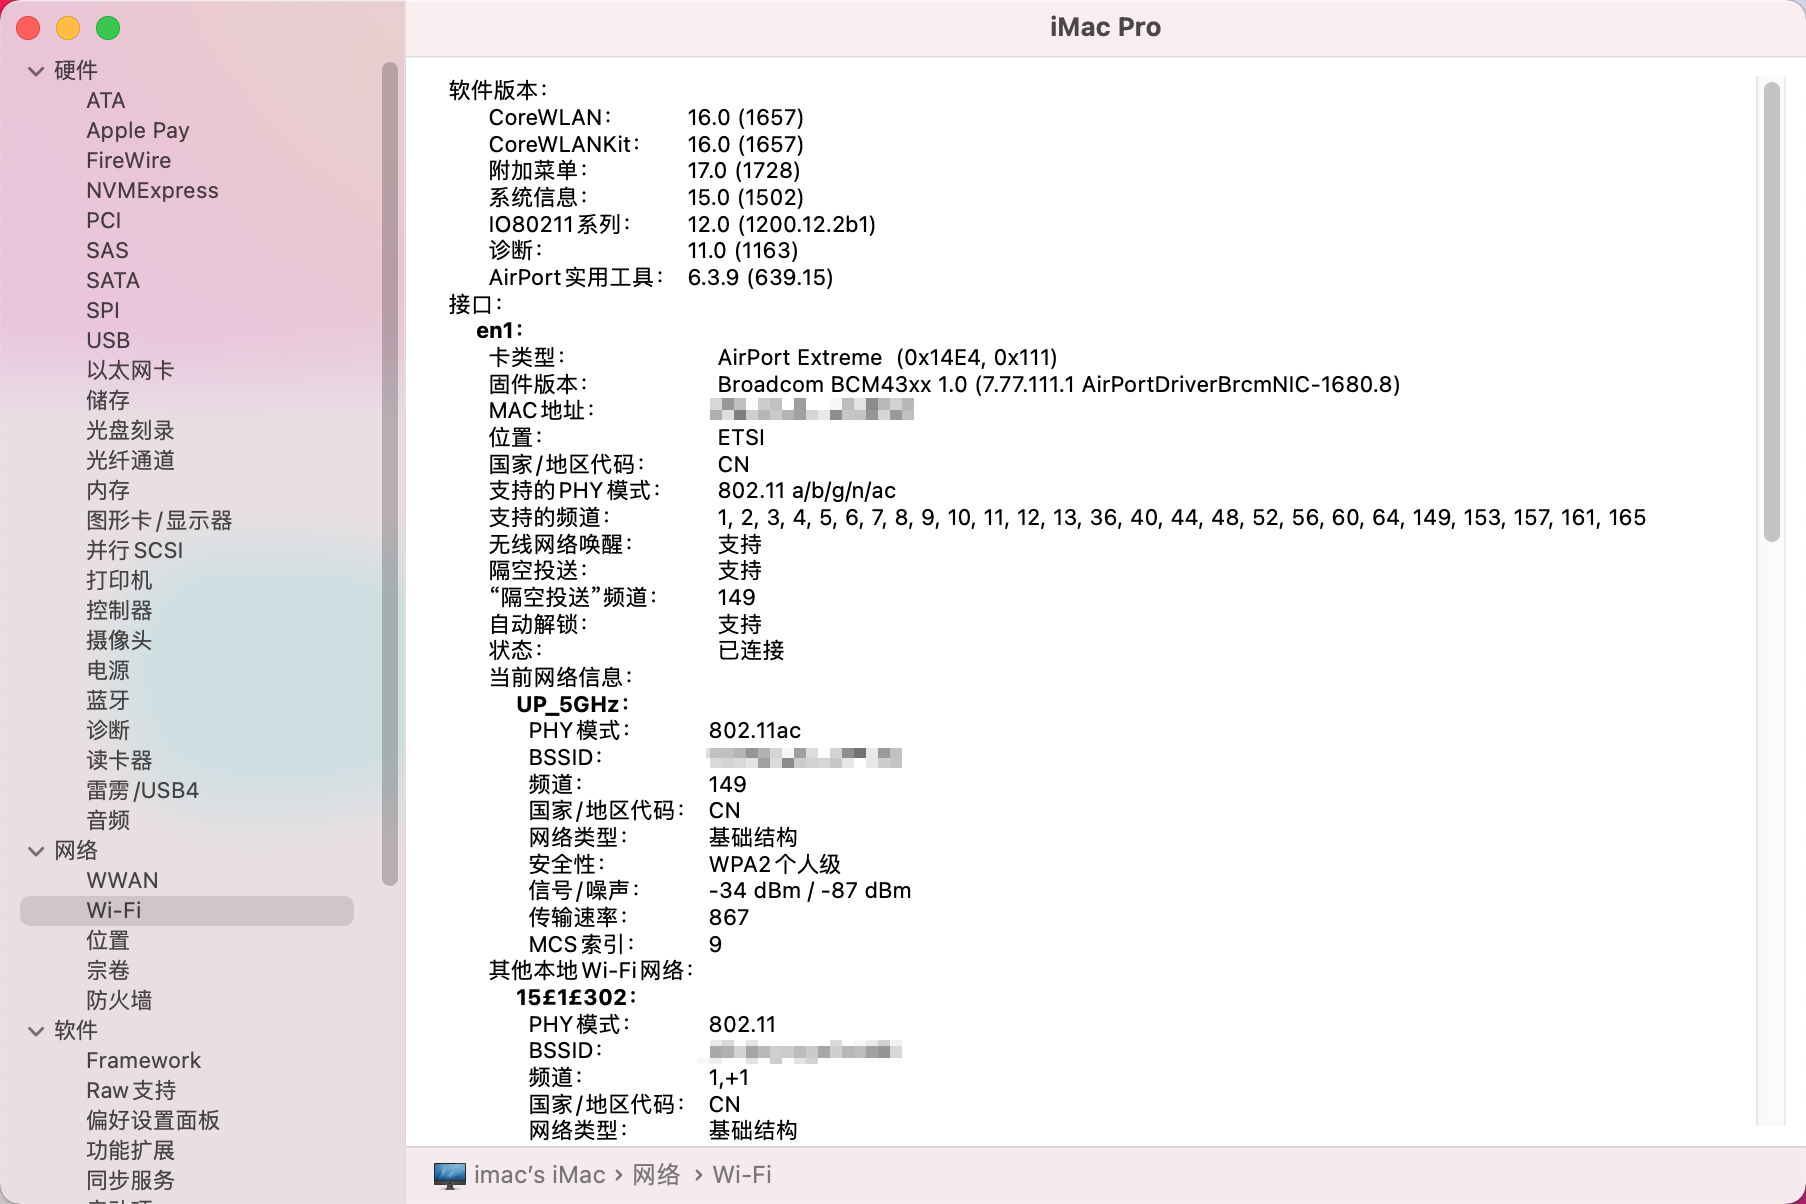Click the 802.11 a/b/g/n/ac PHY modes value
The width and height of the screenshot is (1806, 1204).
(x=807, y=491)
